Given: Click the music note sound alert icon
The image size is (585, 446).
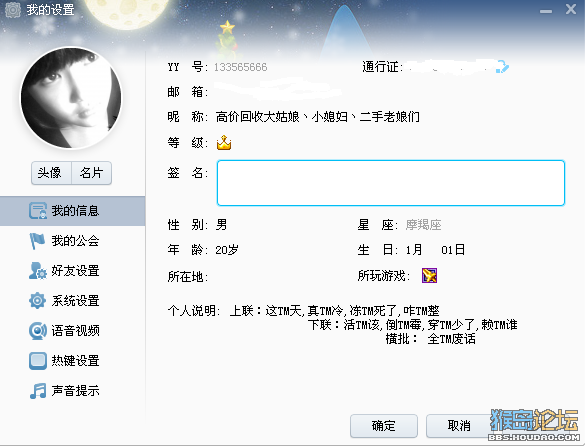Looking at the screenshot, I should coord(38,391).
